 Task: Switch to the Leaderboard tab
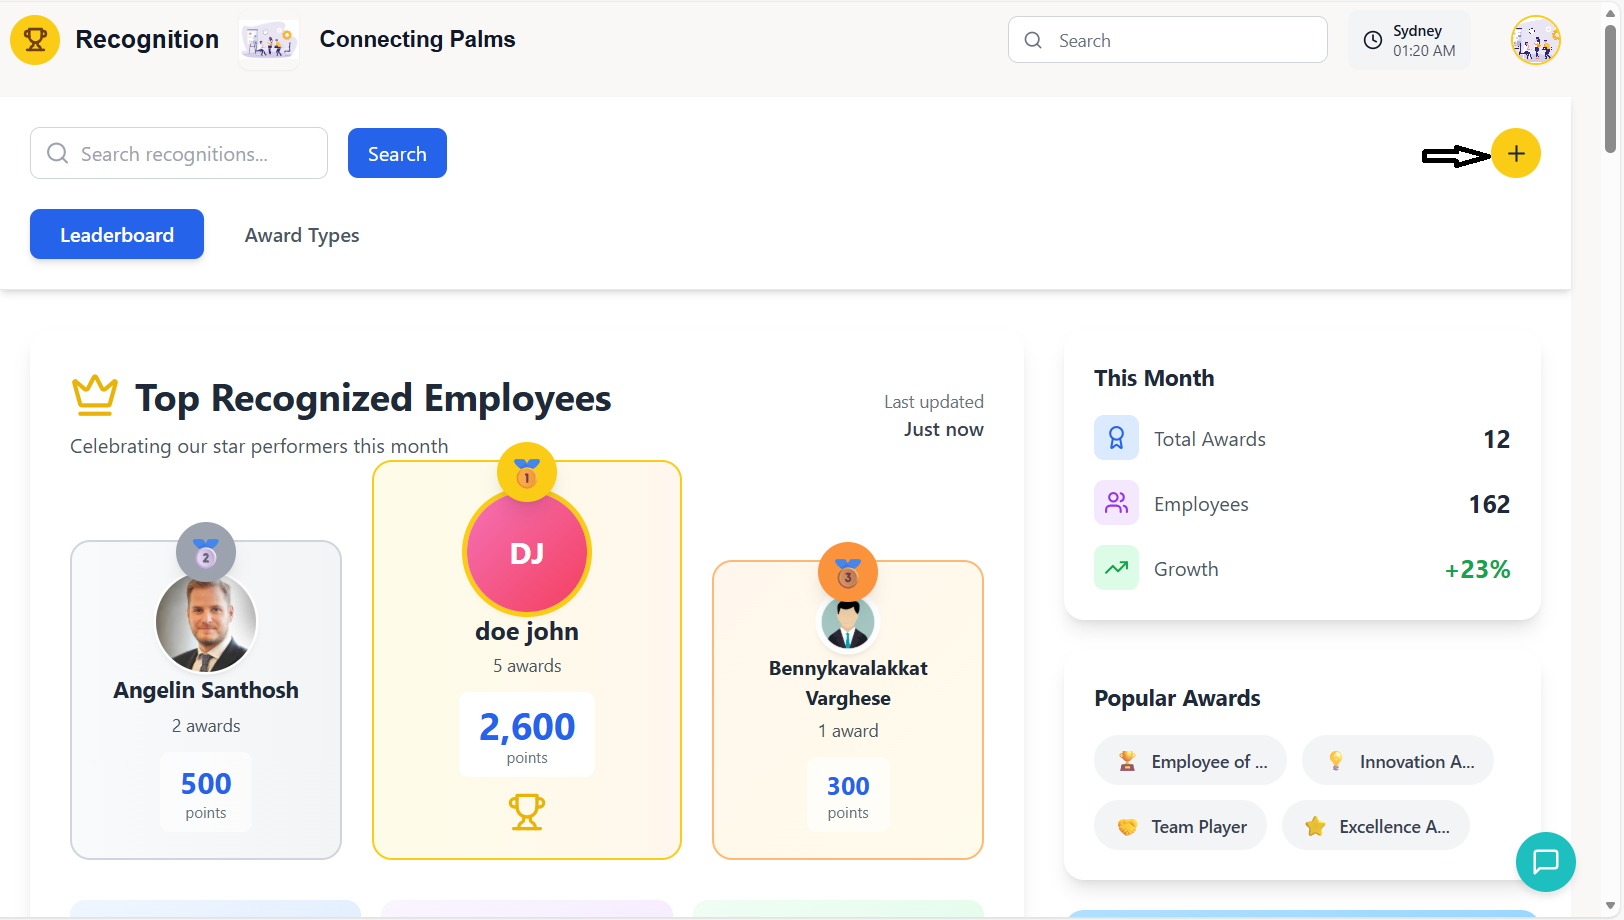(x=117, y=235)
